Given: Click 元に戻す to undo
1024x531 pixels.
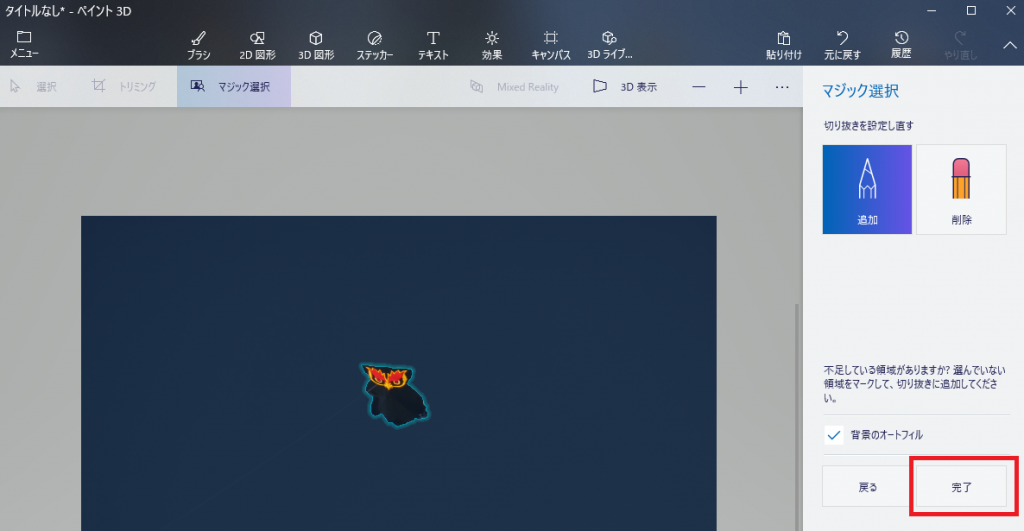Looking at the screenshot, I should click(842, 45).
